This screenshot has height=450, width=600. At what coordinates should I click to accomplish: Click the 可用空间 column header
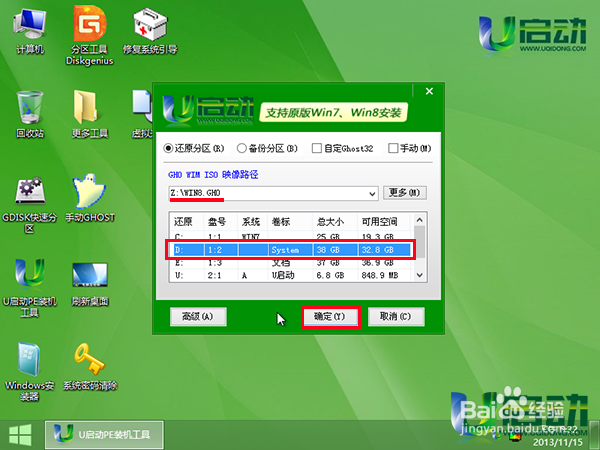pyautogui.click(x=384, y=222)
